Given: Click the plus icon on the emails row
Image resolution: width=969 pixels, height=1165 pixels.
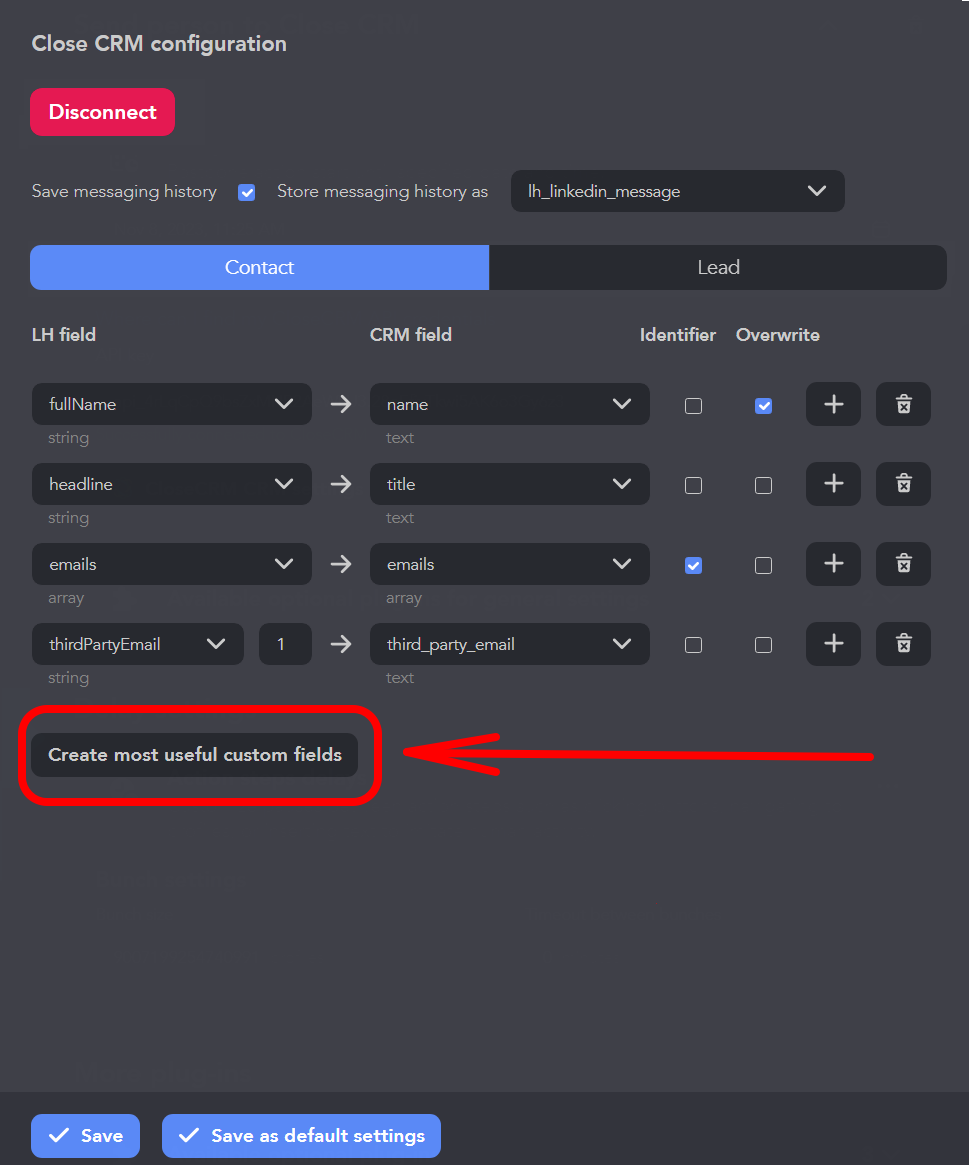Looking at the screenshot, I should tap(833, 564).
